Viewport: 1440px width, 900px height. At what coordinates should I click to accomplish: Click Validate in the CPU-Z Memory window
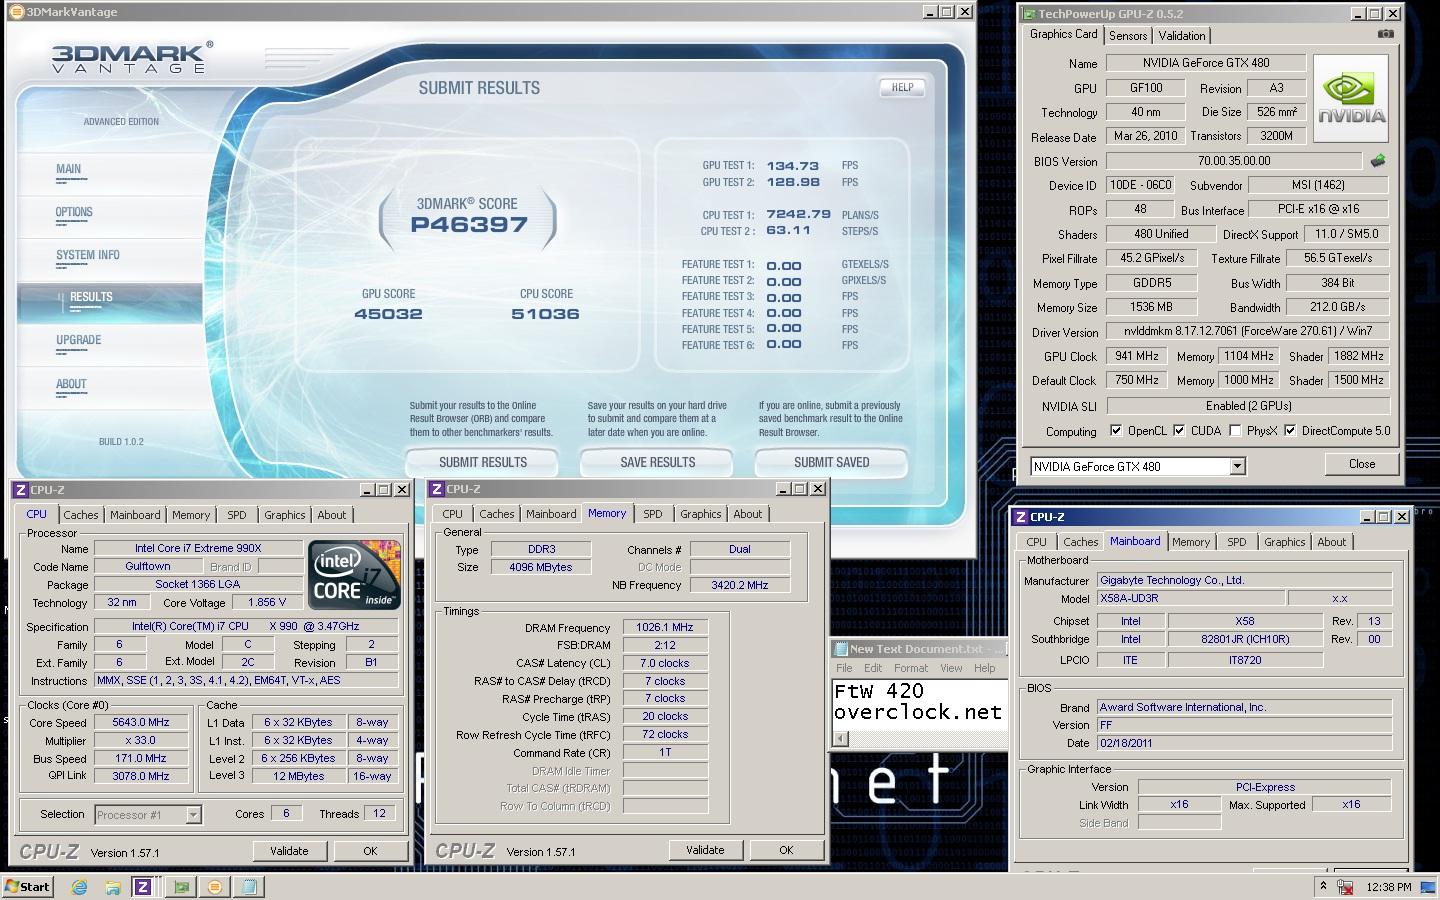705,850
